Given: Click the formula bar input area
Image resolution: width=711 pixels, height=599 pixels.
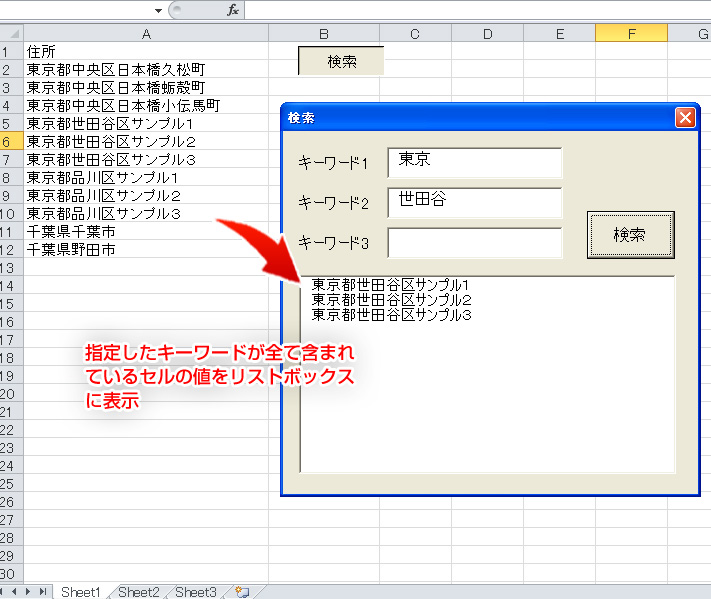Looking at the screenshot, I should (478, 10).
